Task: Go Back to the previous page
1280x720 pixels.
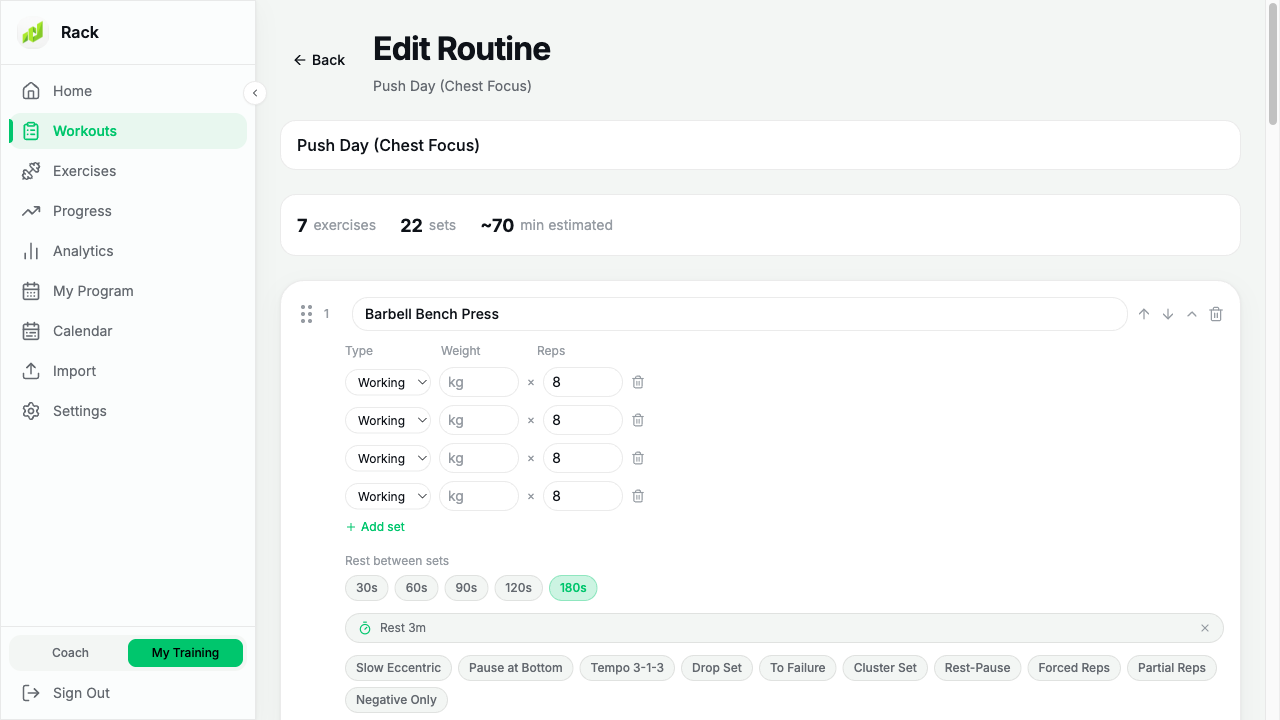Action: point(319,60)
